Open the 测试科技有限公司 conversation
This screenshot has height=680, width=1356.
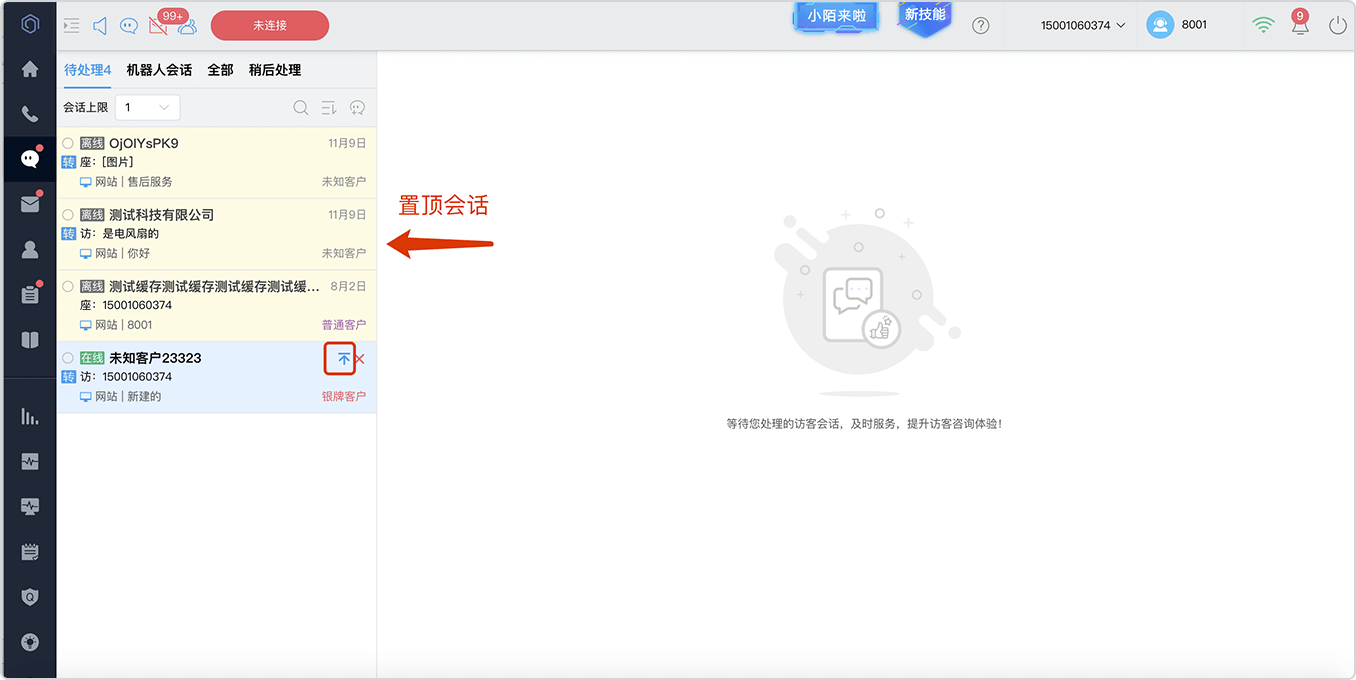217,234
